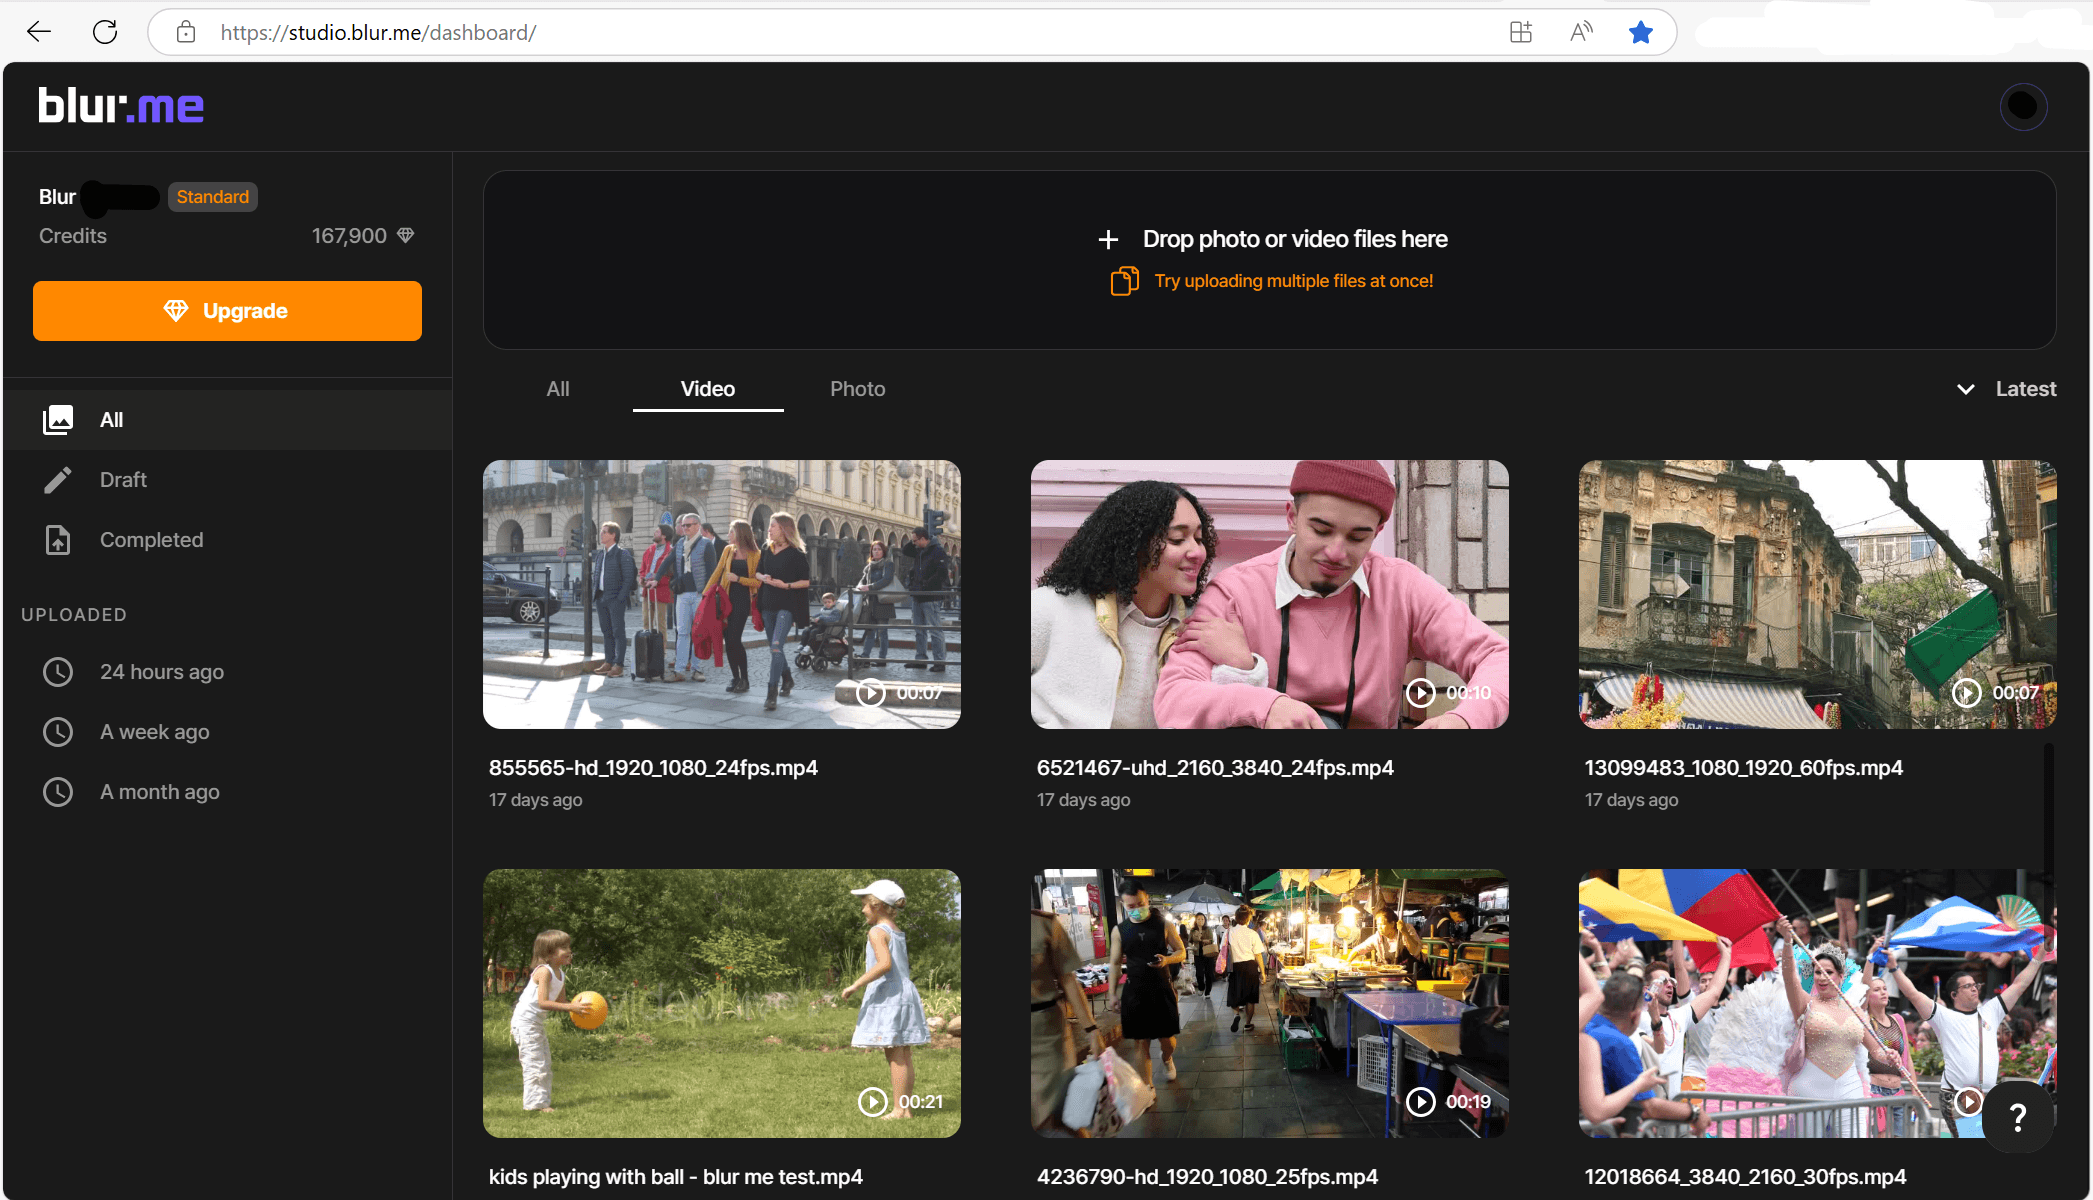Open the help question mark button

coord(2017,1117)
